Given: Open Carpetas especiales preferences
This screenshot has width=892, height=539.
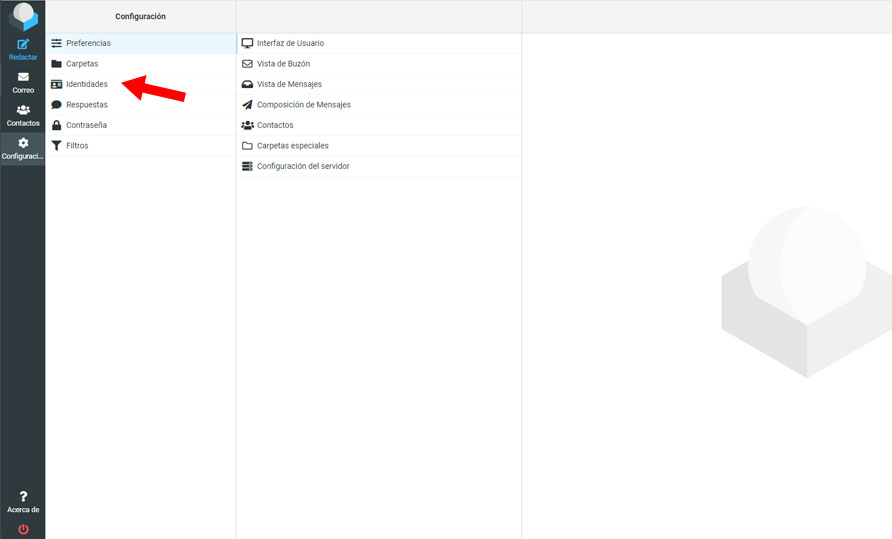Looking at the screenshot, I should [x=379, y=146].
